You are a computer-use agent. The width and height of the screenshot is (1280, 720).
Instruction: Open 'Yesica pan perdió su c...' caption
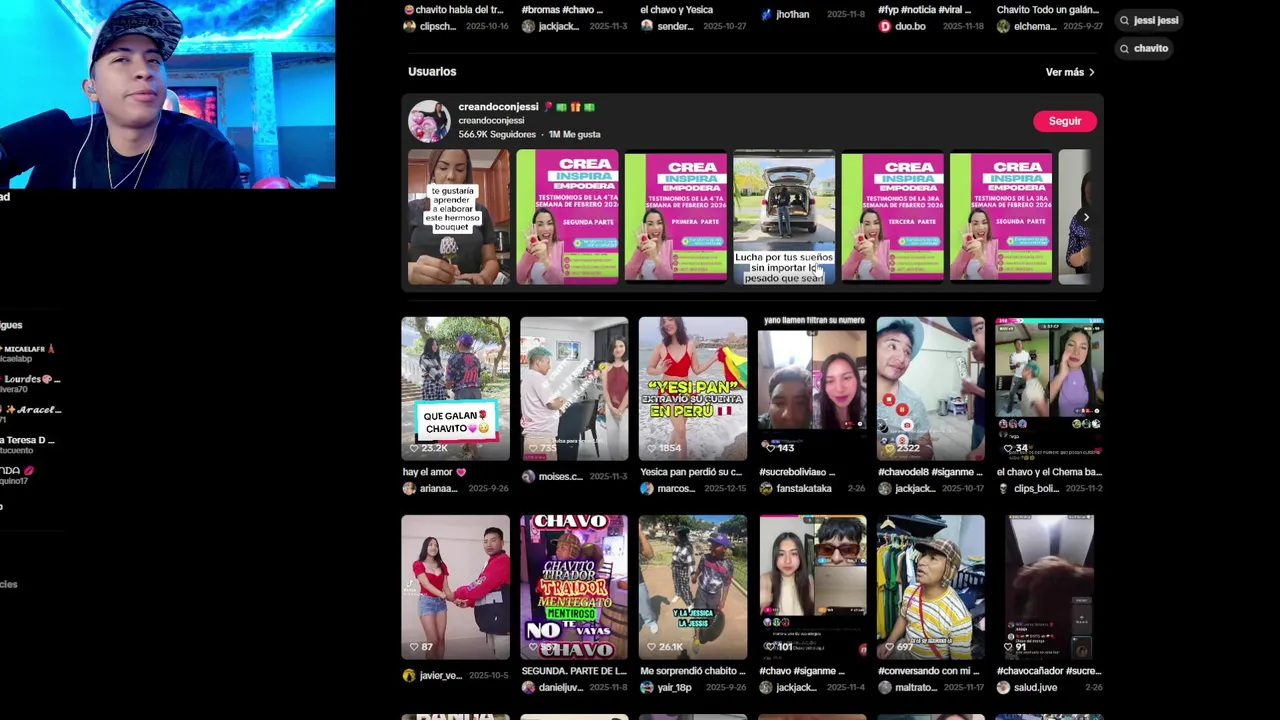point(691,472)
